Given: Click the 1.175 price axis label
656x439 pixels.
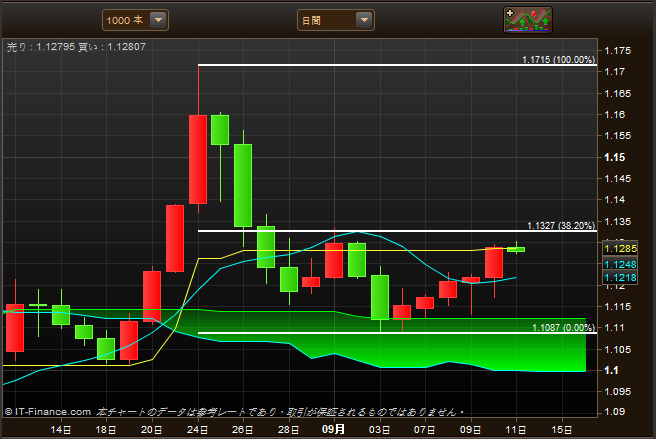Looking at the screenshot, I should tap(618, 51).
